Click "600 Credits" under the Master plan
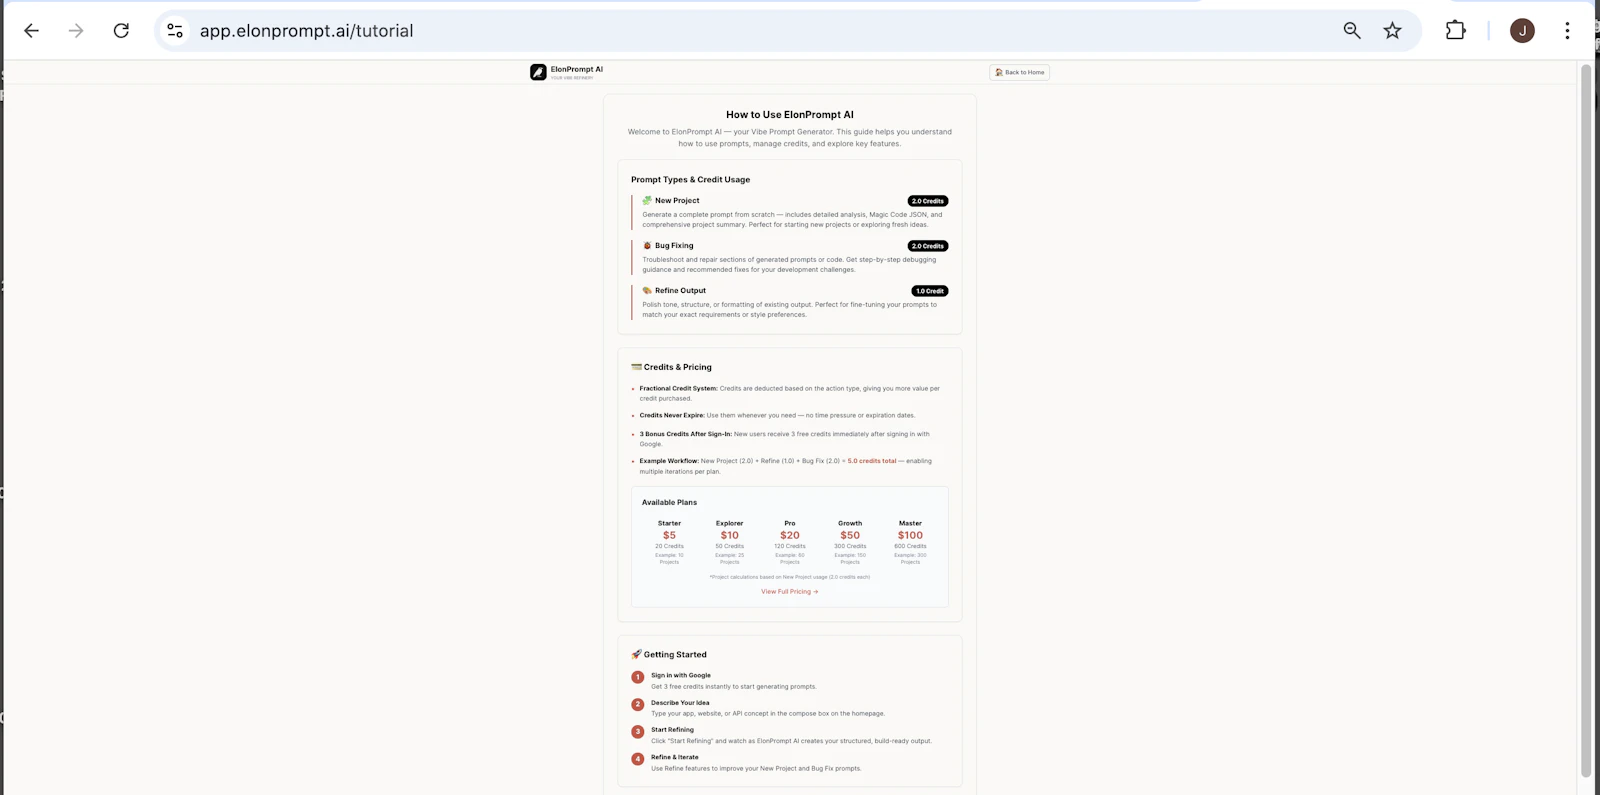Image resolution: width=1600 pixels, height=795 pixels. pyautogui.click(x=910, y=546)
